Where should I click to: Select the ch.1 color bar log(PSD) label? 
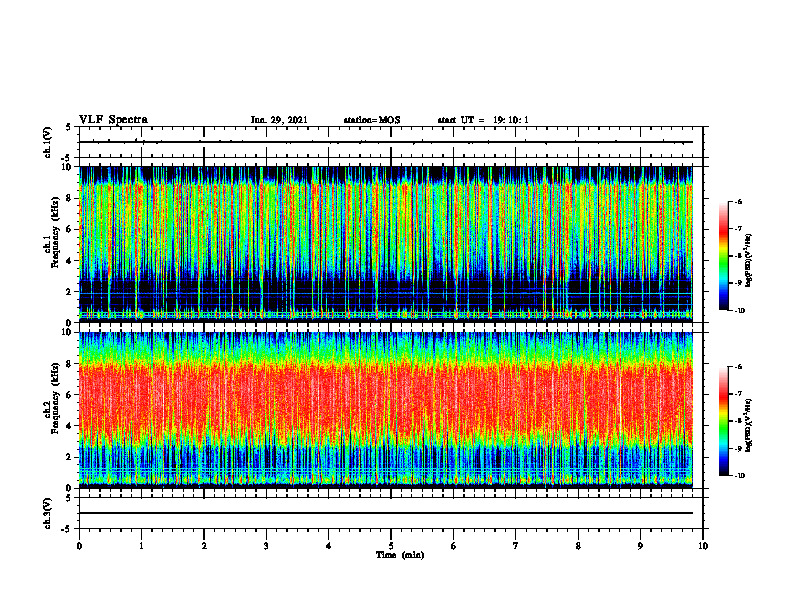click(x=749, y=261)
